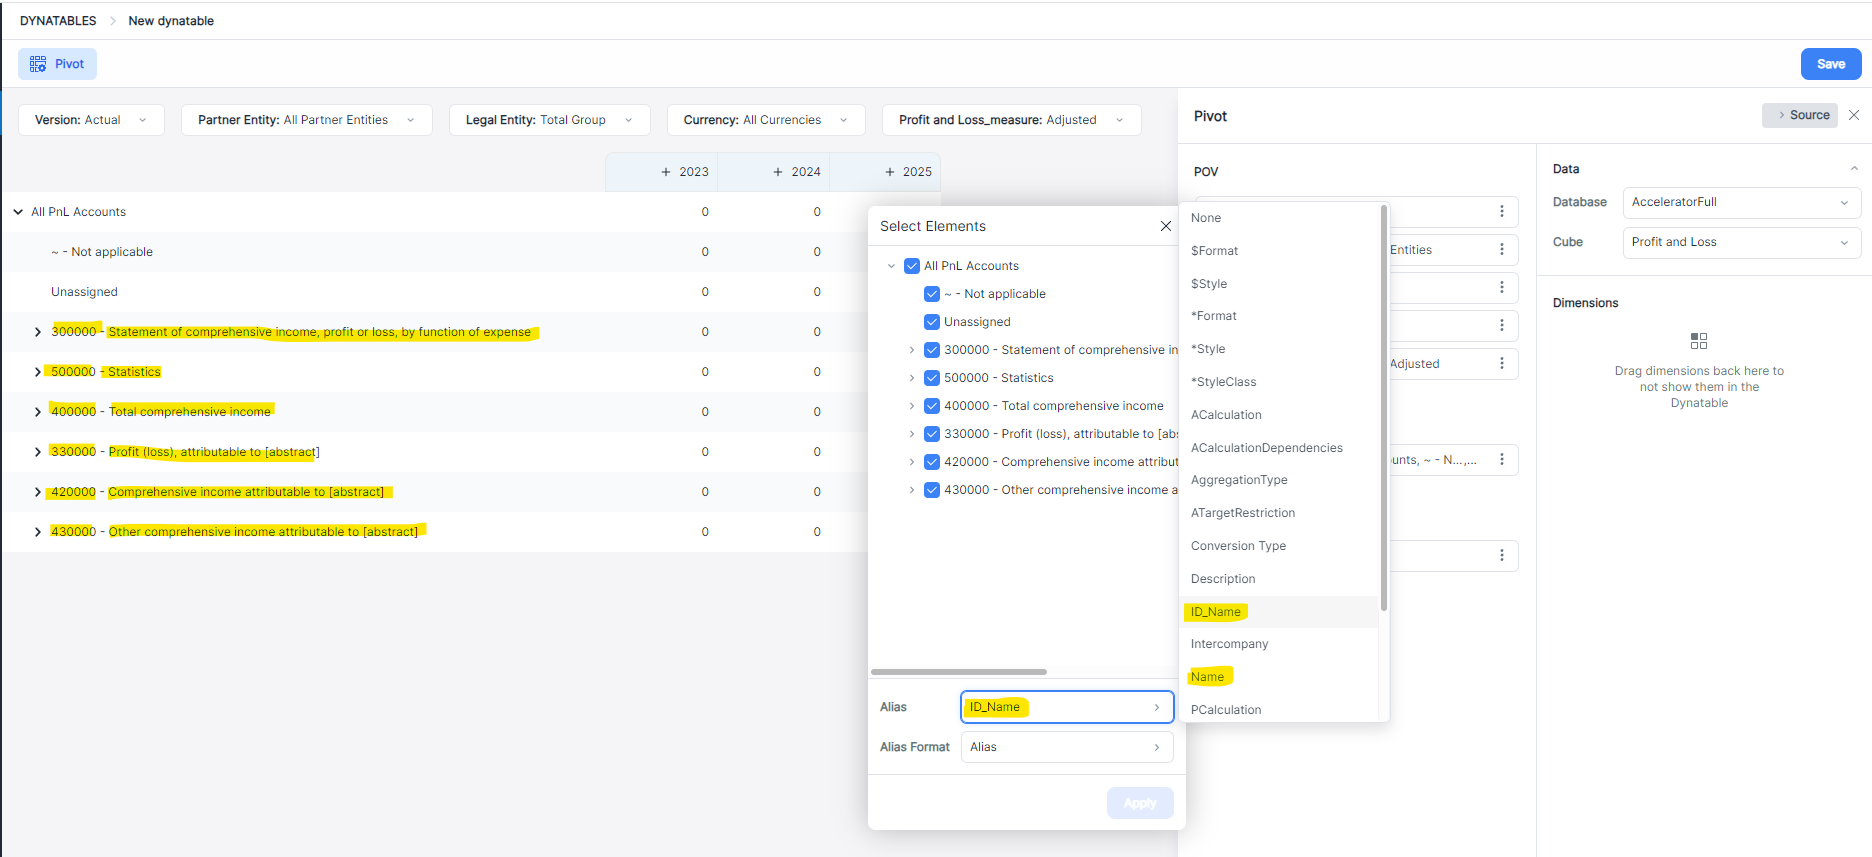1872x857 pixels.
Task: Collapse the Data section chevron
Action: pyautogui.click(x=1853, y=169)
